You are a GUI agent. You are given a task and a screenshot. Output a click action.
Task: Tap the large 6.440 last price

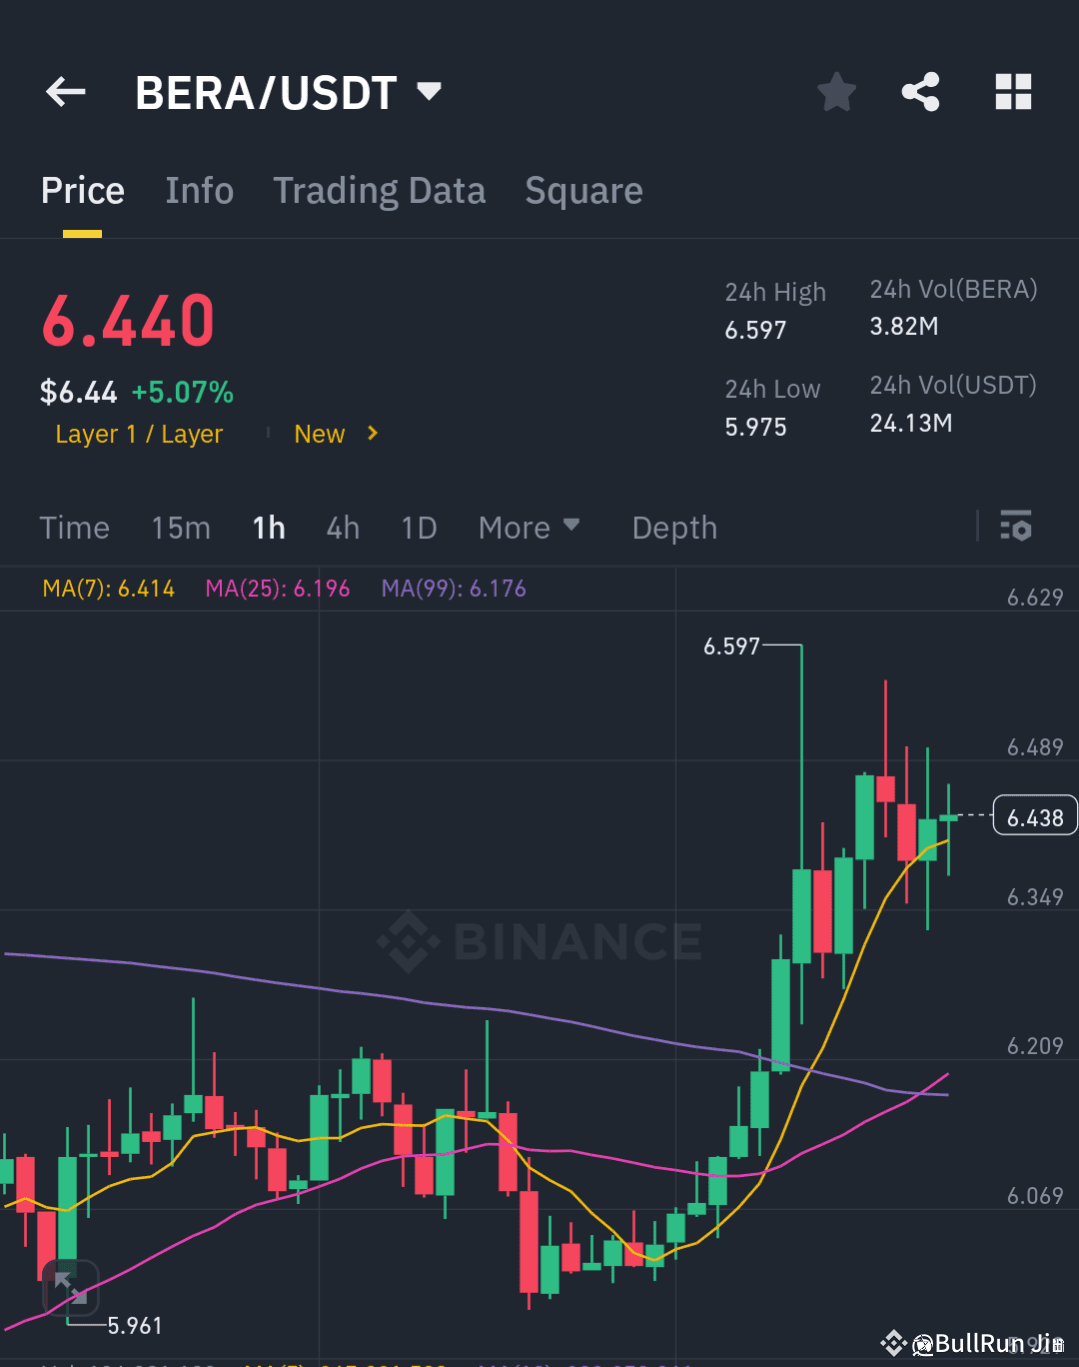(x=128, y=322)
